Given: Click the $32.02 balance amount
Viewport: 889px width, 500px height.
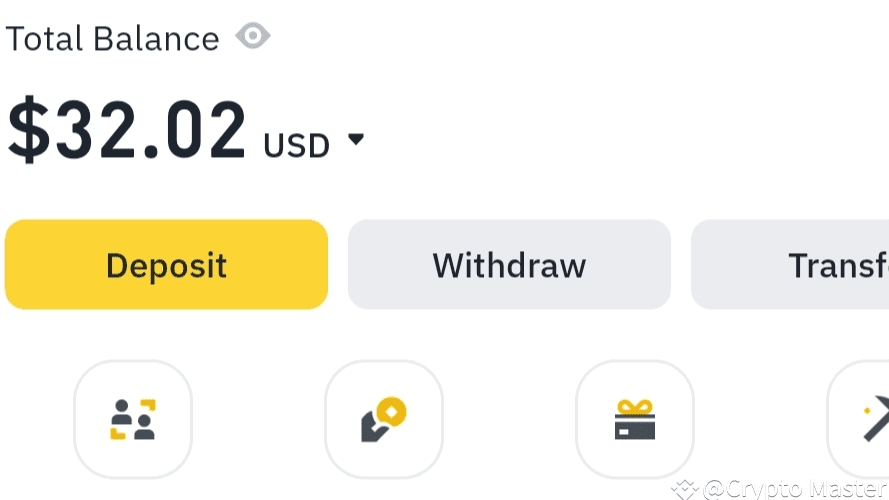Looking at the screenshot, I should click(x=127, y=130).
